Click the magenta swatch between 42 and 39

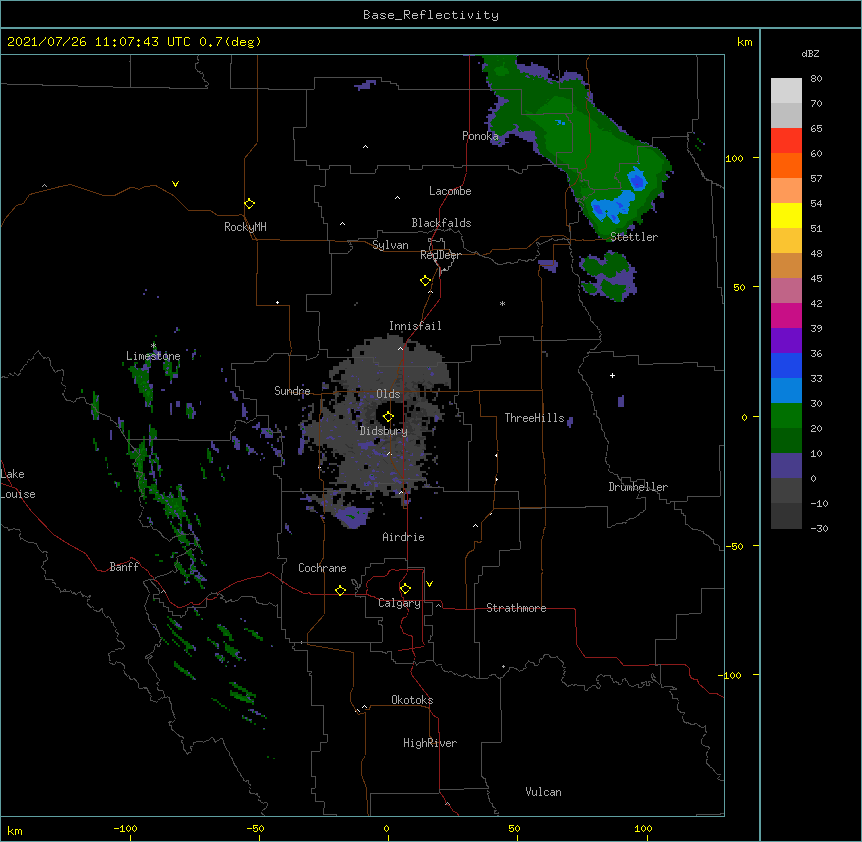786,315
